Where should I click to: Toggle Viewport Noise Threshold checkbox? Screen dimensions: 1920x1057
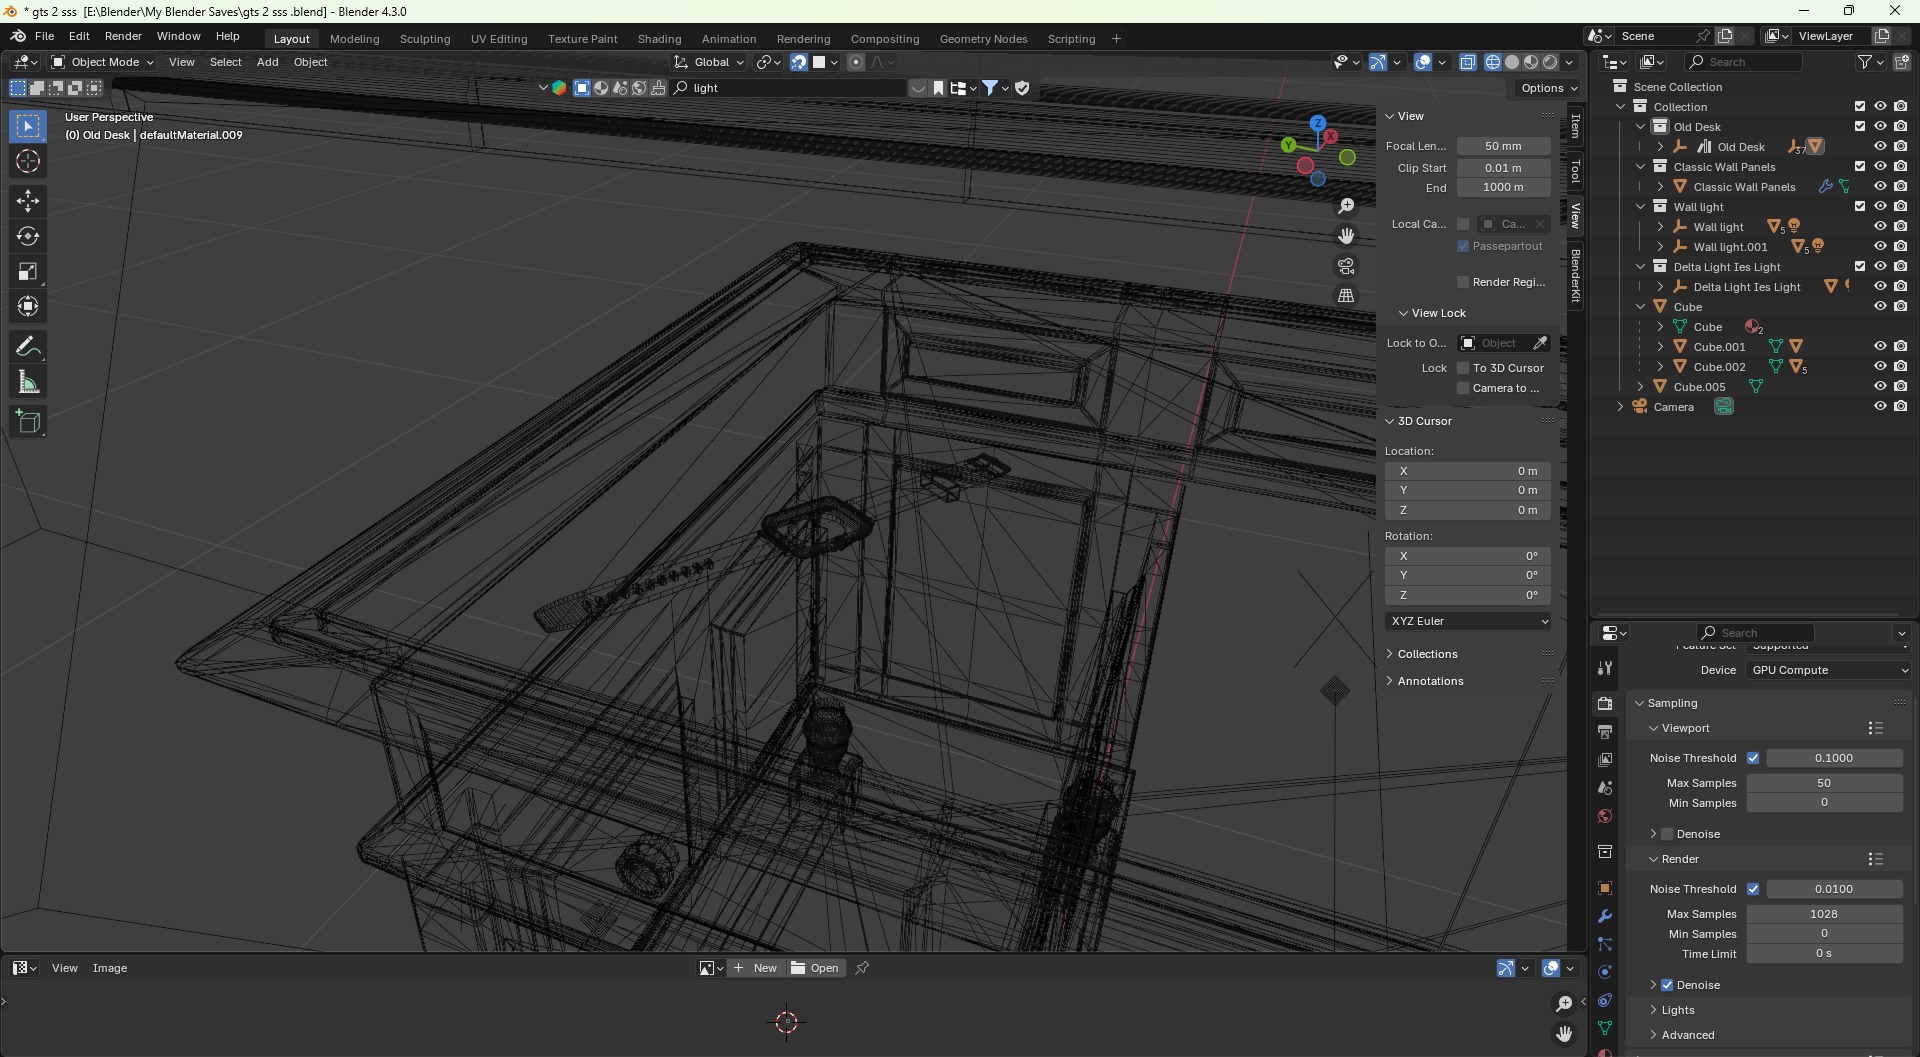(1753, 758)
